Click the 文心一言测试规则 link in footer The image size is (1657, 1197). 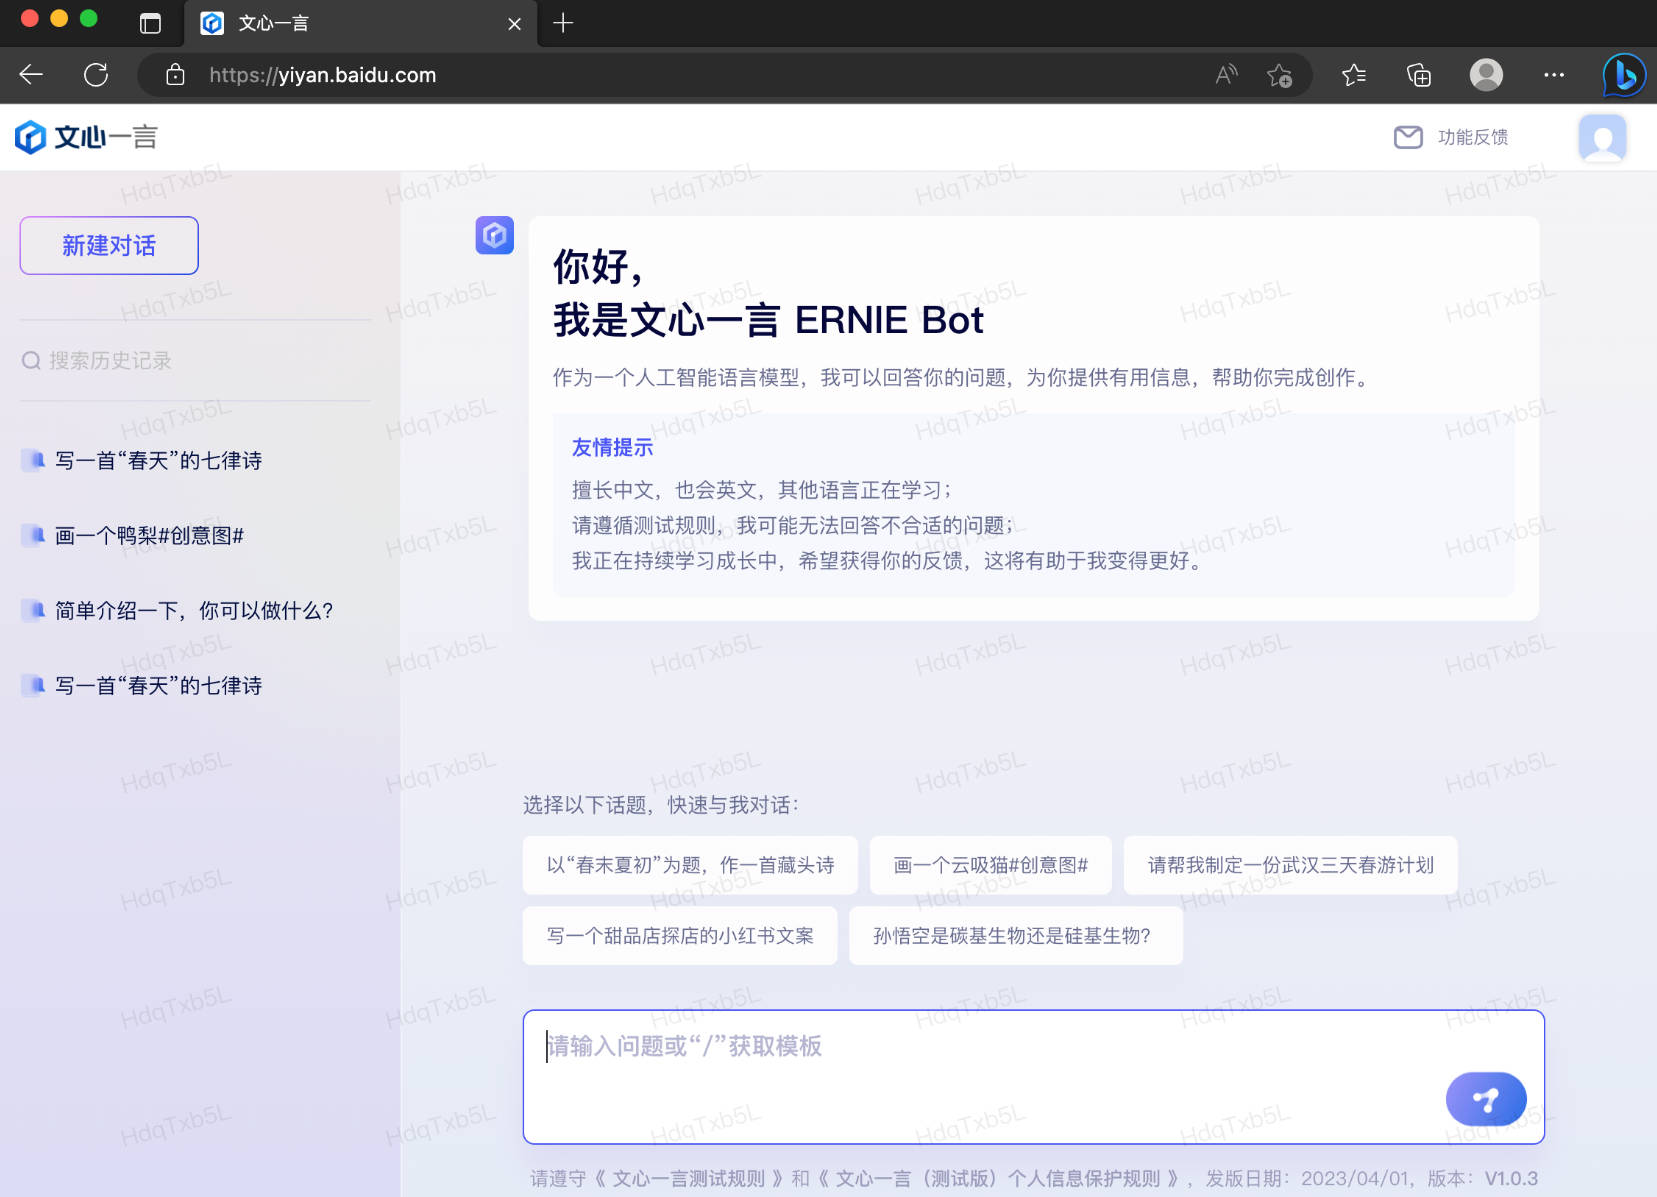pyautogui.click(x=688, y=1178)
